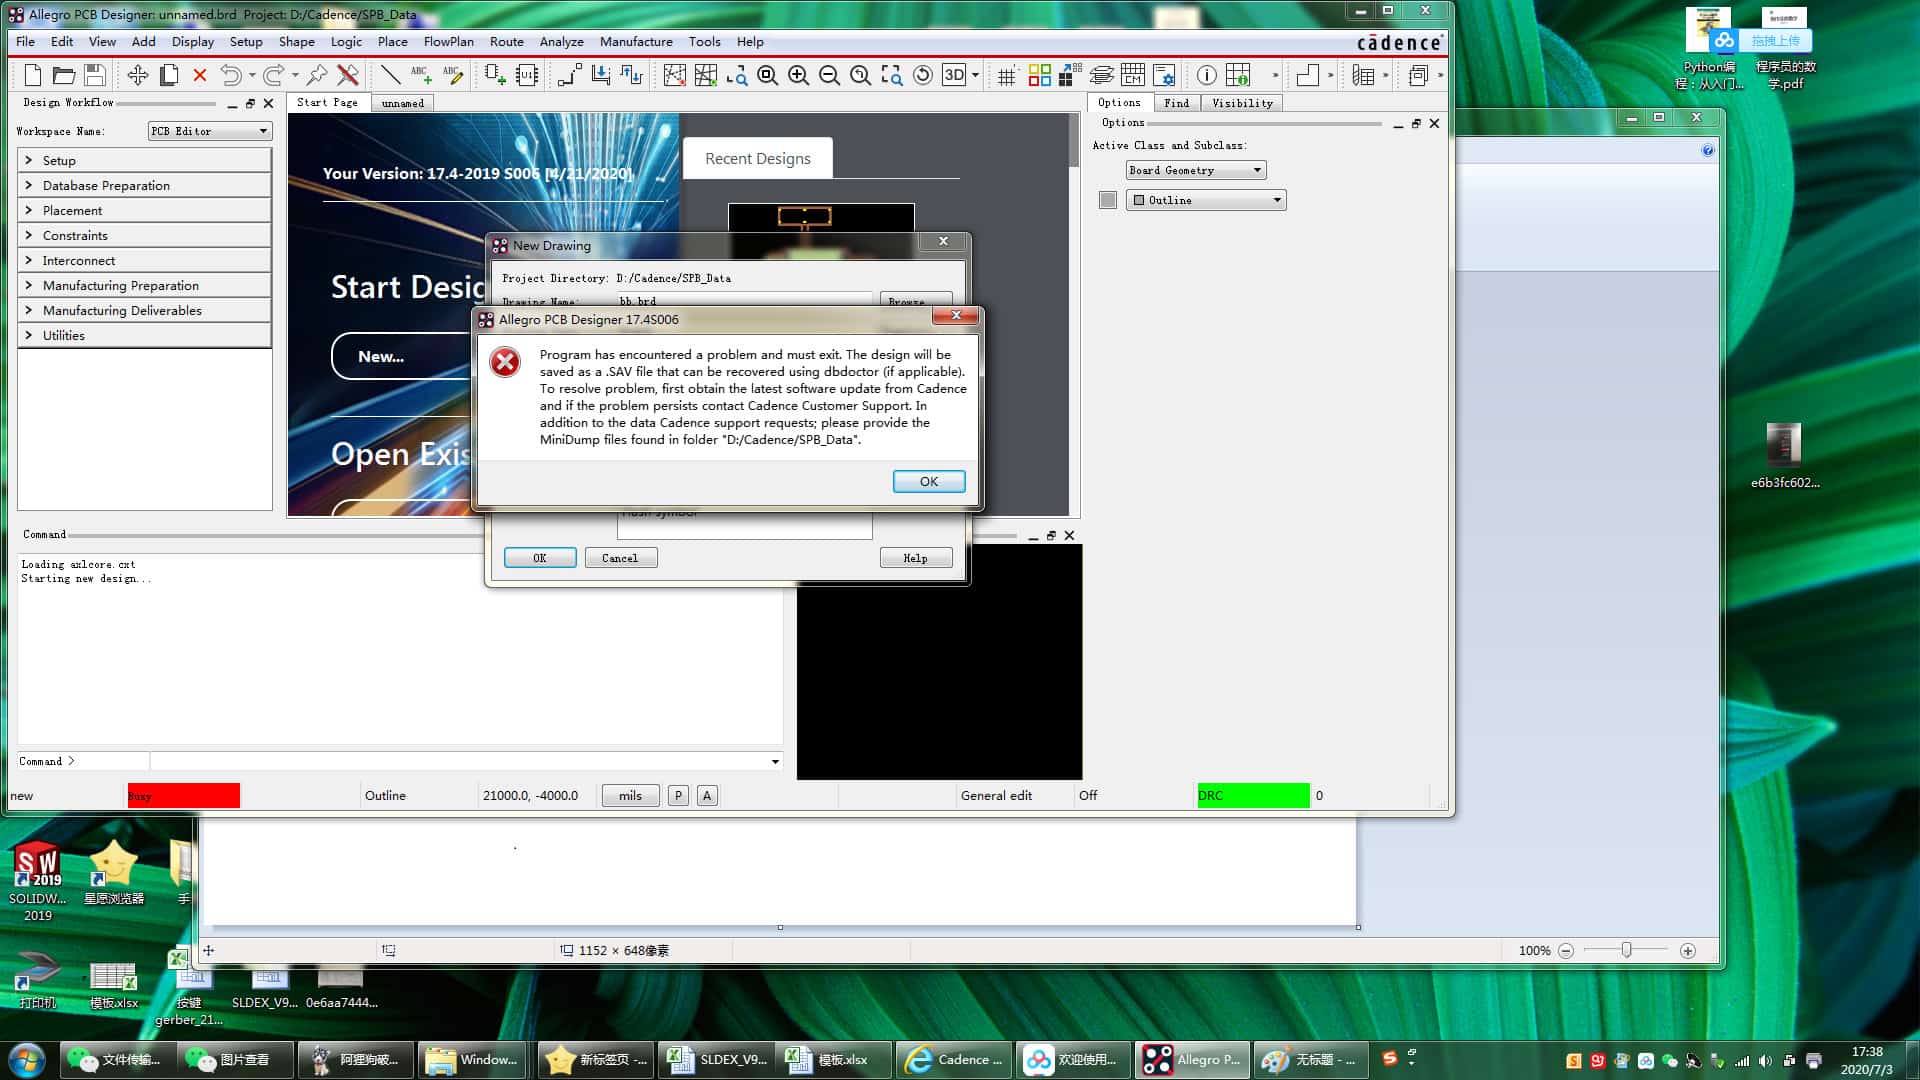Click the Zoom Previous icon

(x=860, y=75)
